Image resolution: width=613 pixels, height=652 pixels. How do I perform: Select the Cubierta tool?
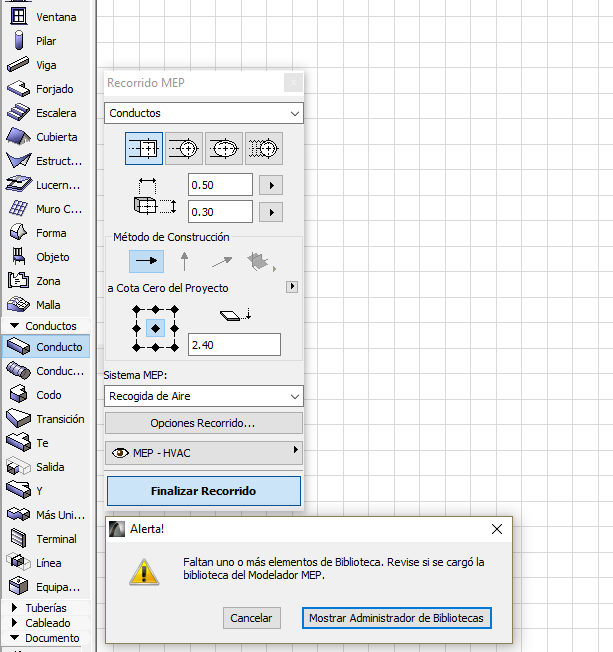[x=46, y=137]
